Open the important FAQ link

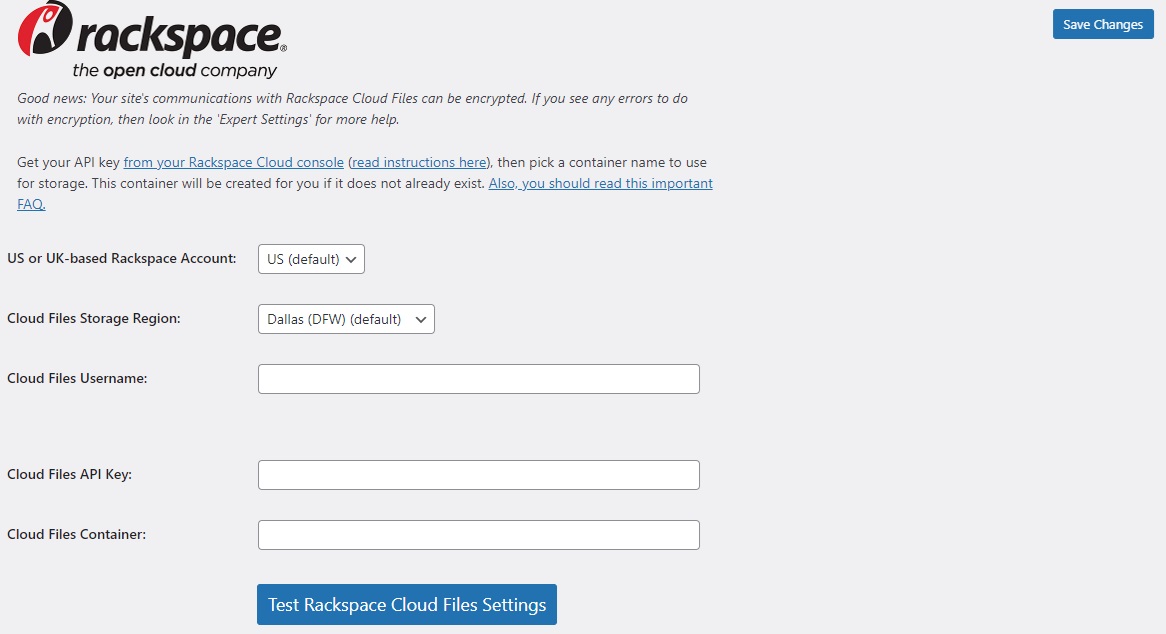tap(600, 183)
